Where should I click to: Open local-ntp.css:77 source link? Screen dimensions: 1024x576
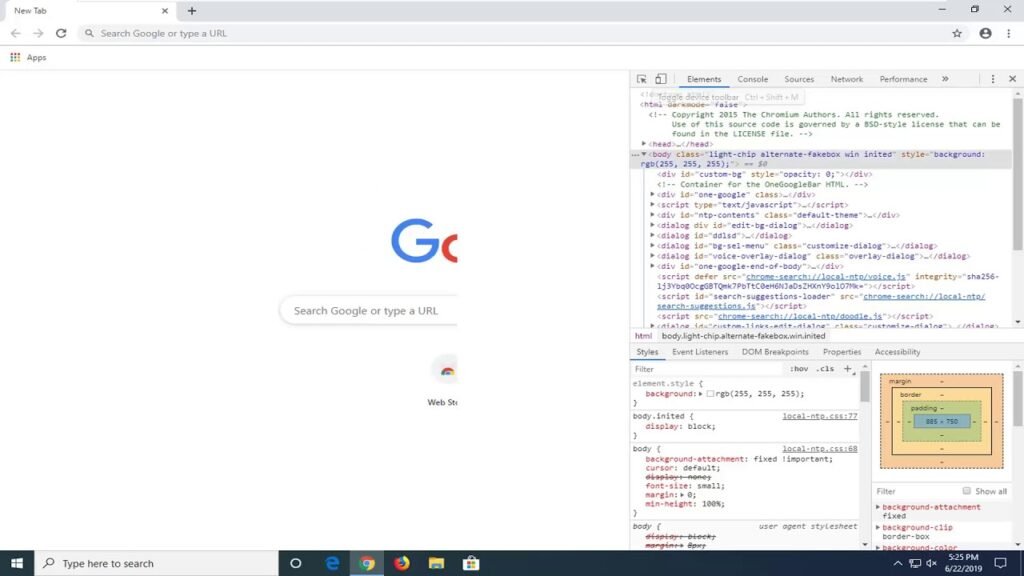pos(820,416)
